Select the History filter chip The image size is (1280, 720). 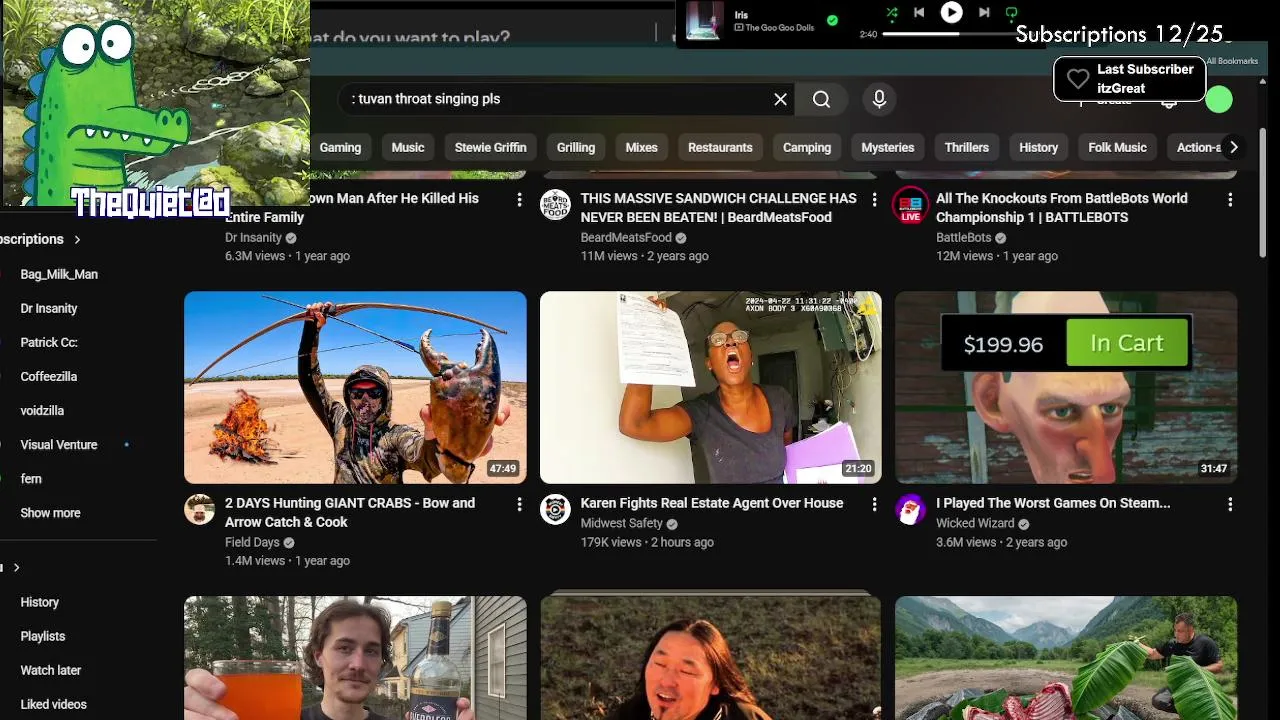(x=1038, y=147)
